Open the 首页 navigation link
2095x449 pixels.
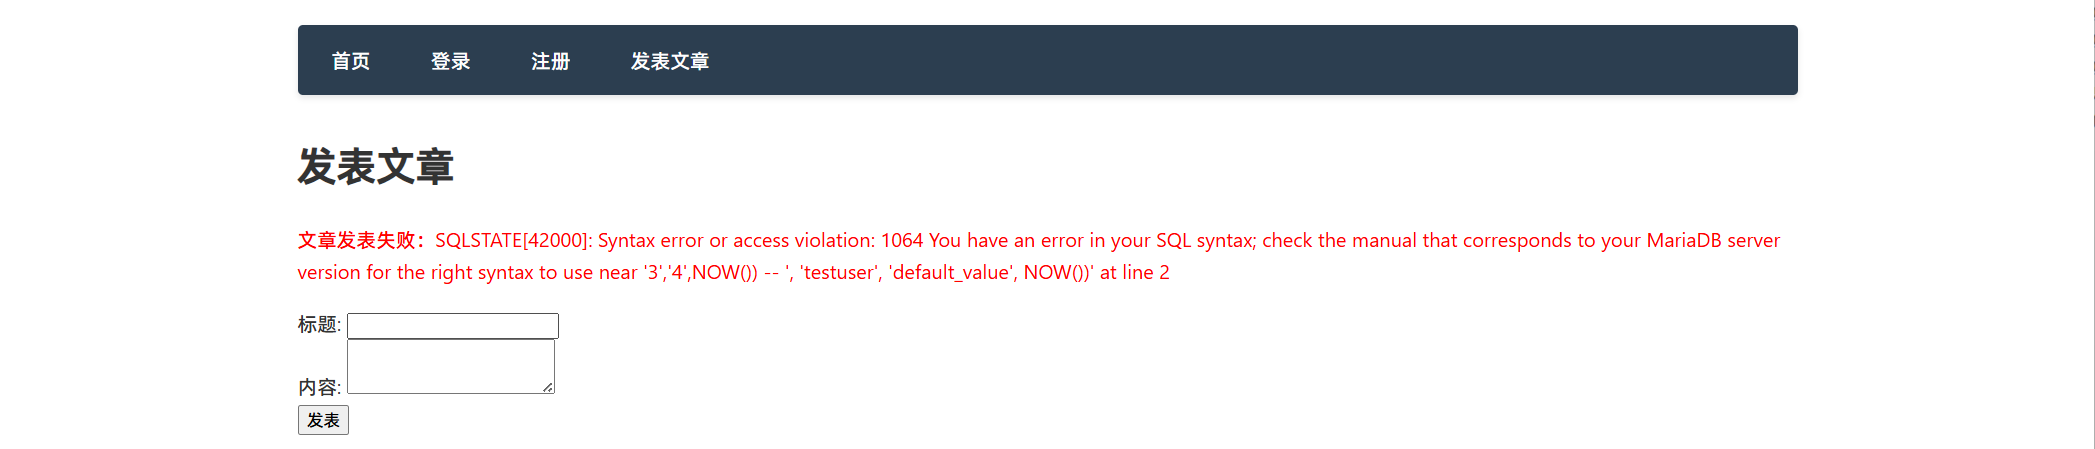351,61
